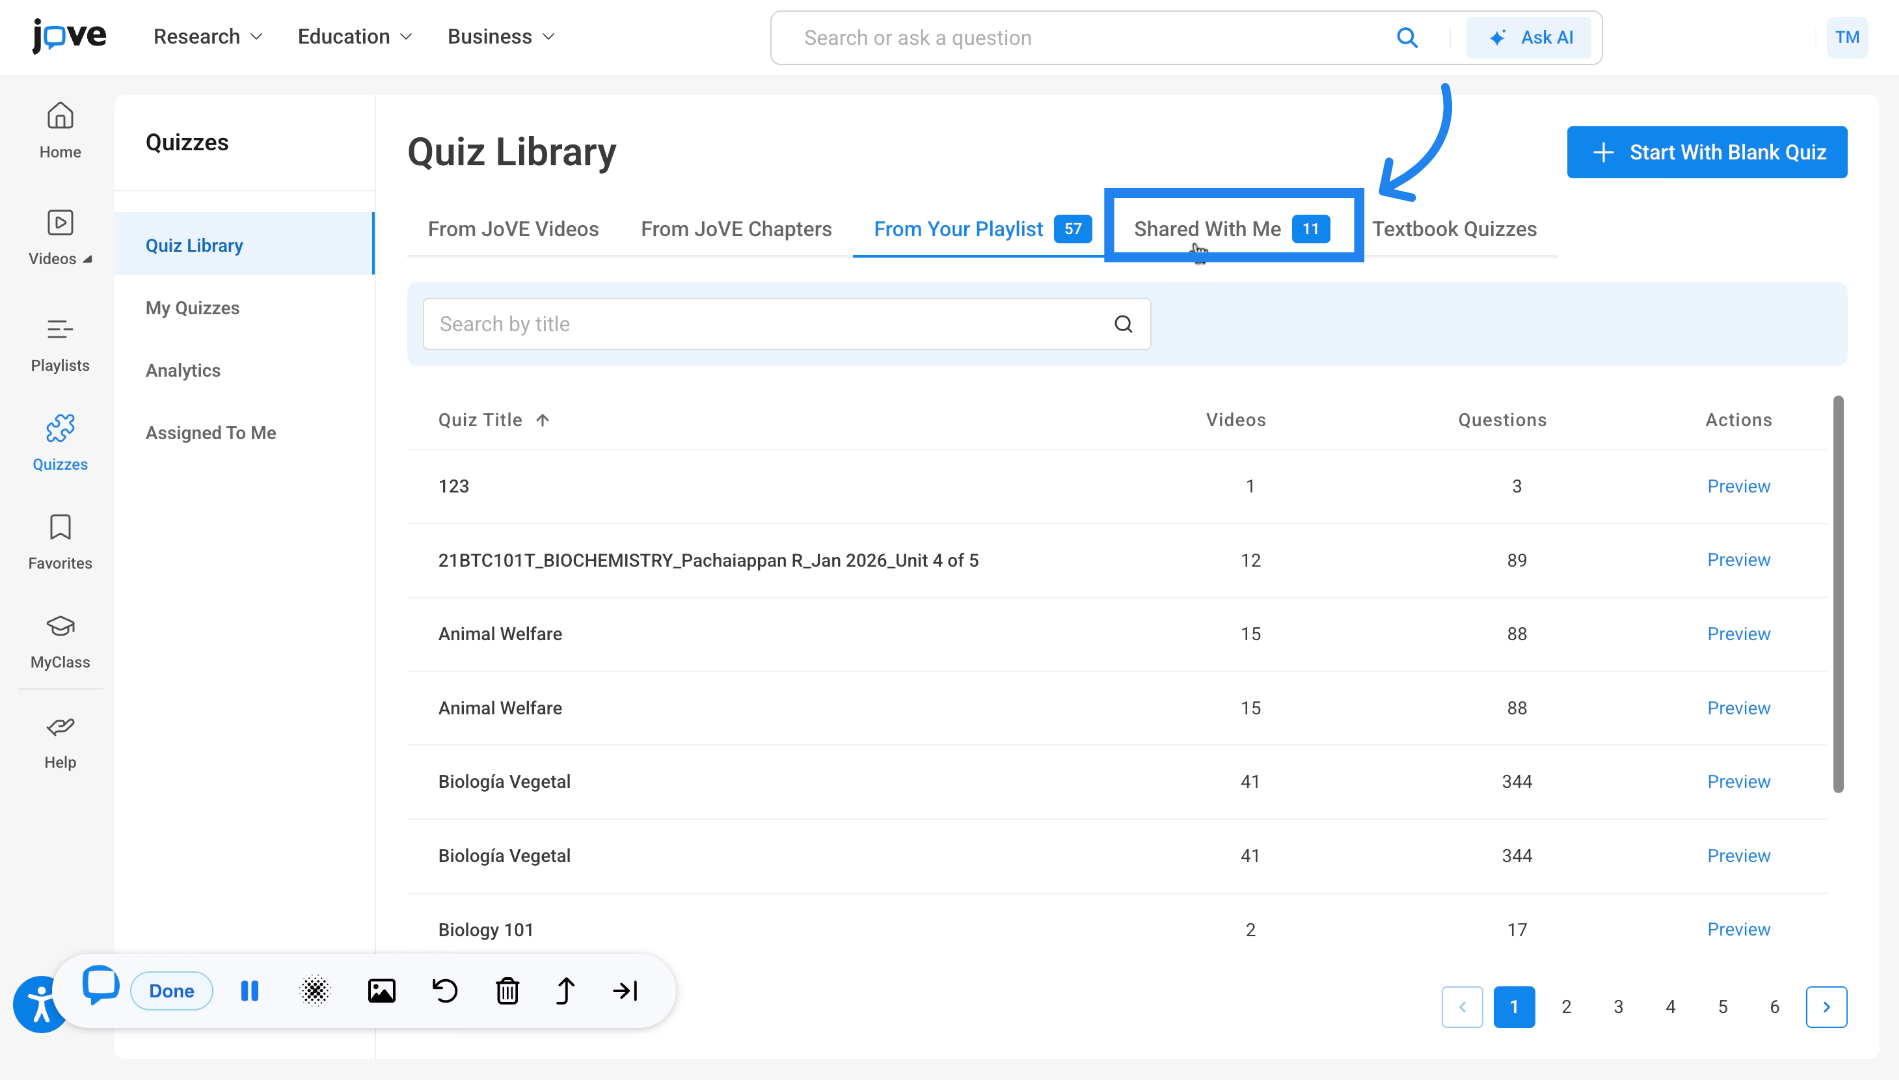Image resolution: width=1899 pixels, height=1080 pixels.
Task: Expand the Research dropdown menu
Action: (x=208, y=37)
